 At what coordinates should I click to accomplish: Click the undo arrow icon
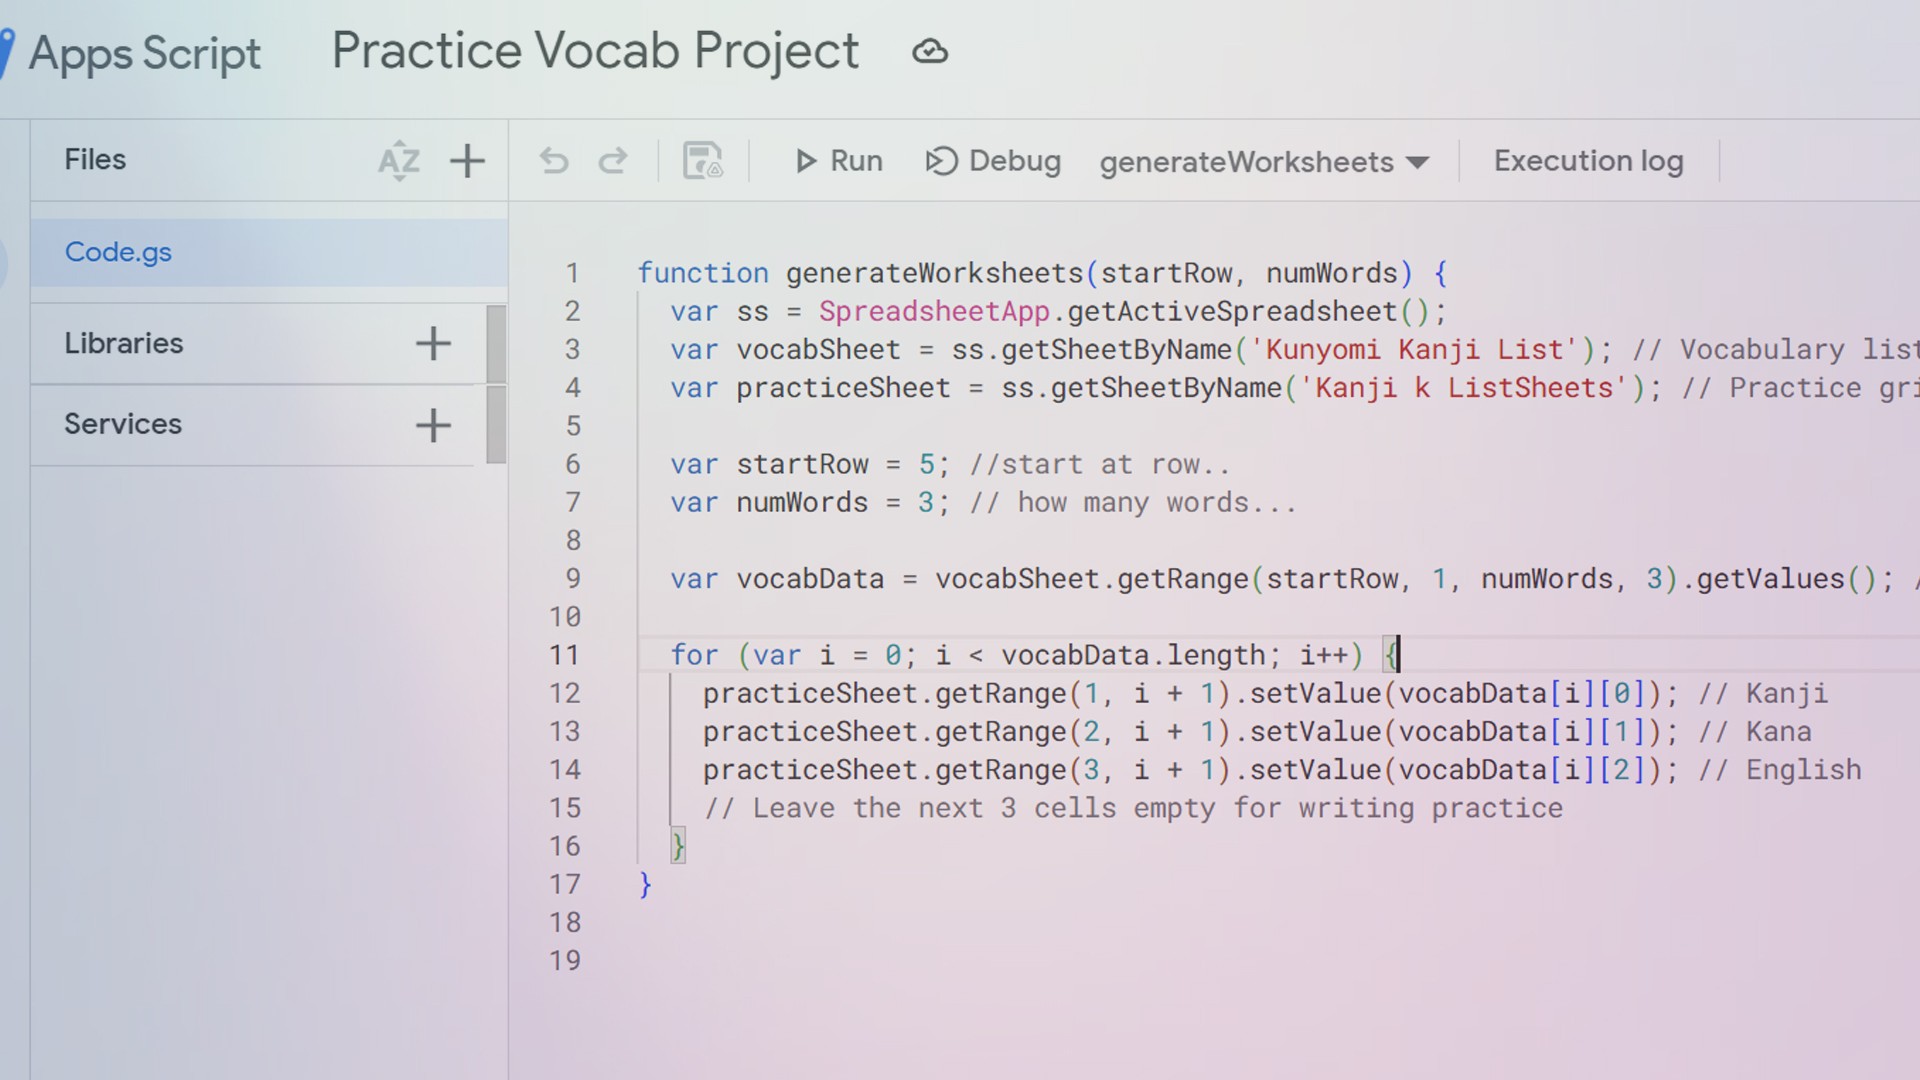(x=554, y=161)
